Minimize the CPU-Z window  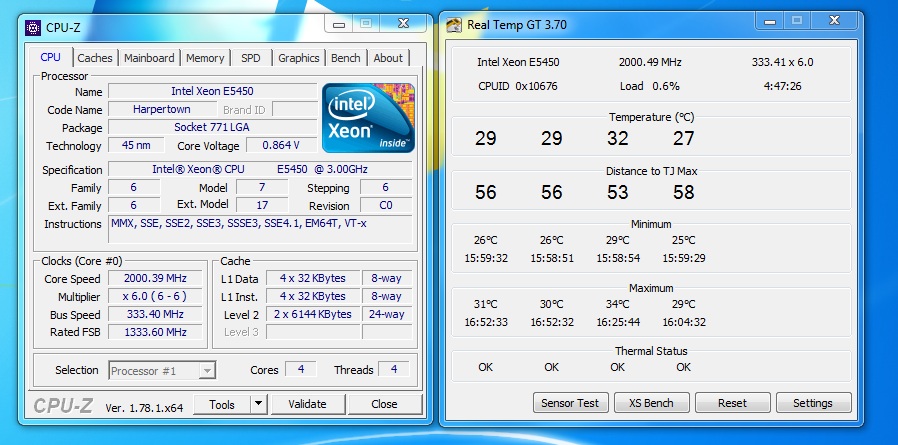coord(339,24)
